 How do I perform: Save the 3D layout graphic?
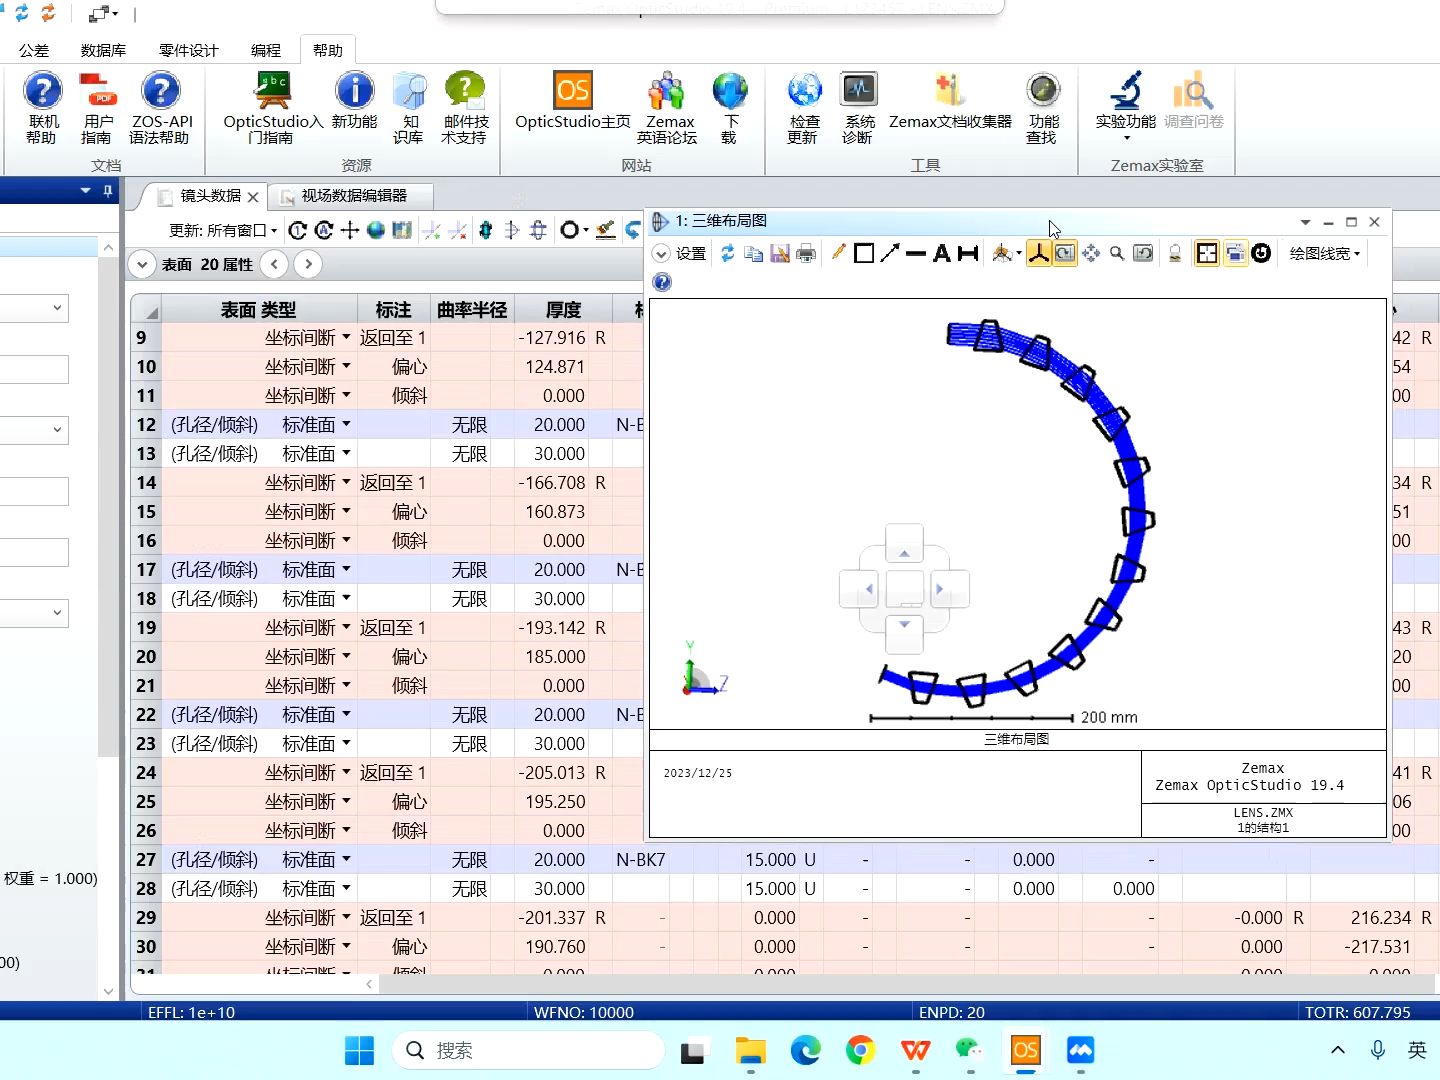[780, 254]
